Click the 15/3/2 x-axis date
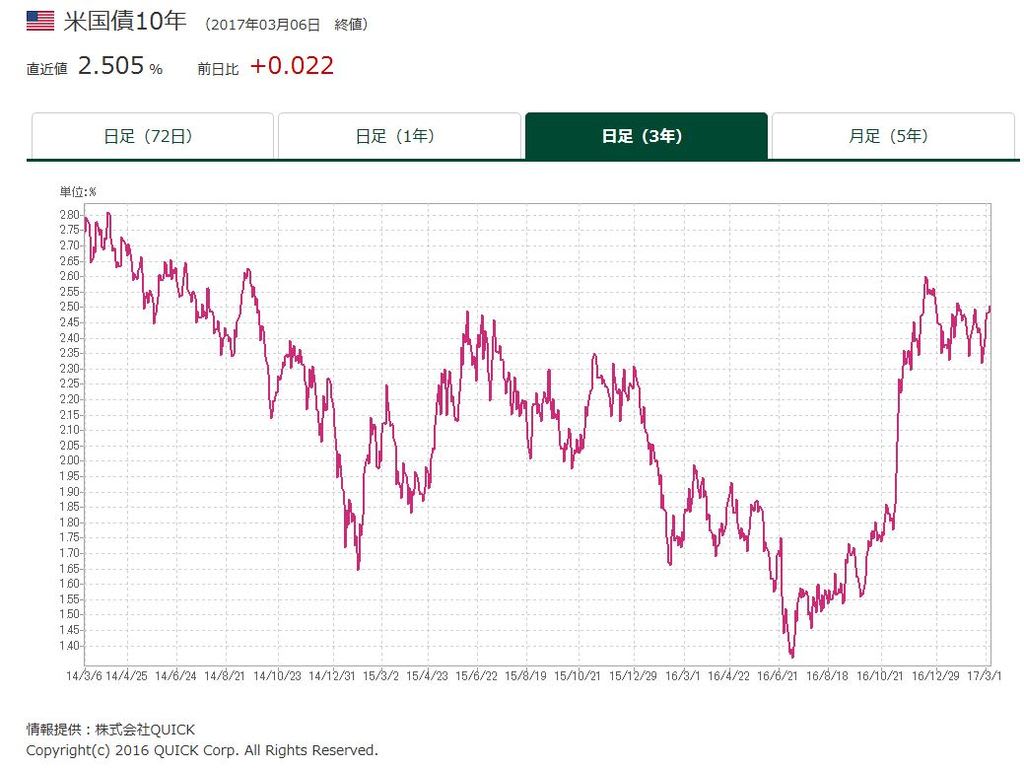Image resolution: width=1024 pixels, height=768 pixels. [381, 675]
